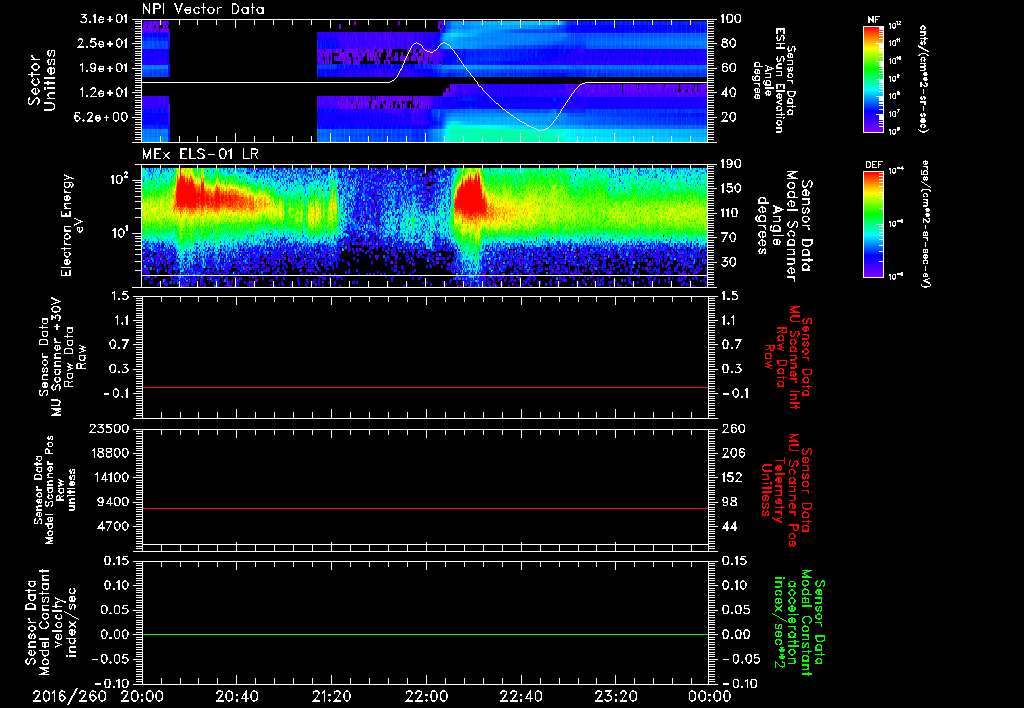Screen dimensions: 1024x708
Task: Click the "3.1e+01" sector tick value
Action: (x=104, y=19)
